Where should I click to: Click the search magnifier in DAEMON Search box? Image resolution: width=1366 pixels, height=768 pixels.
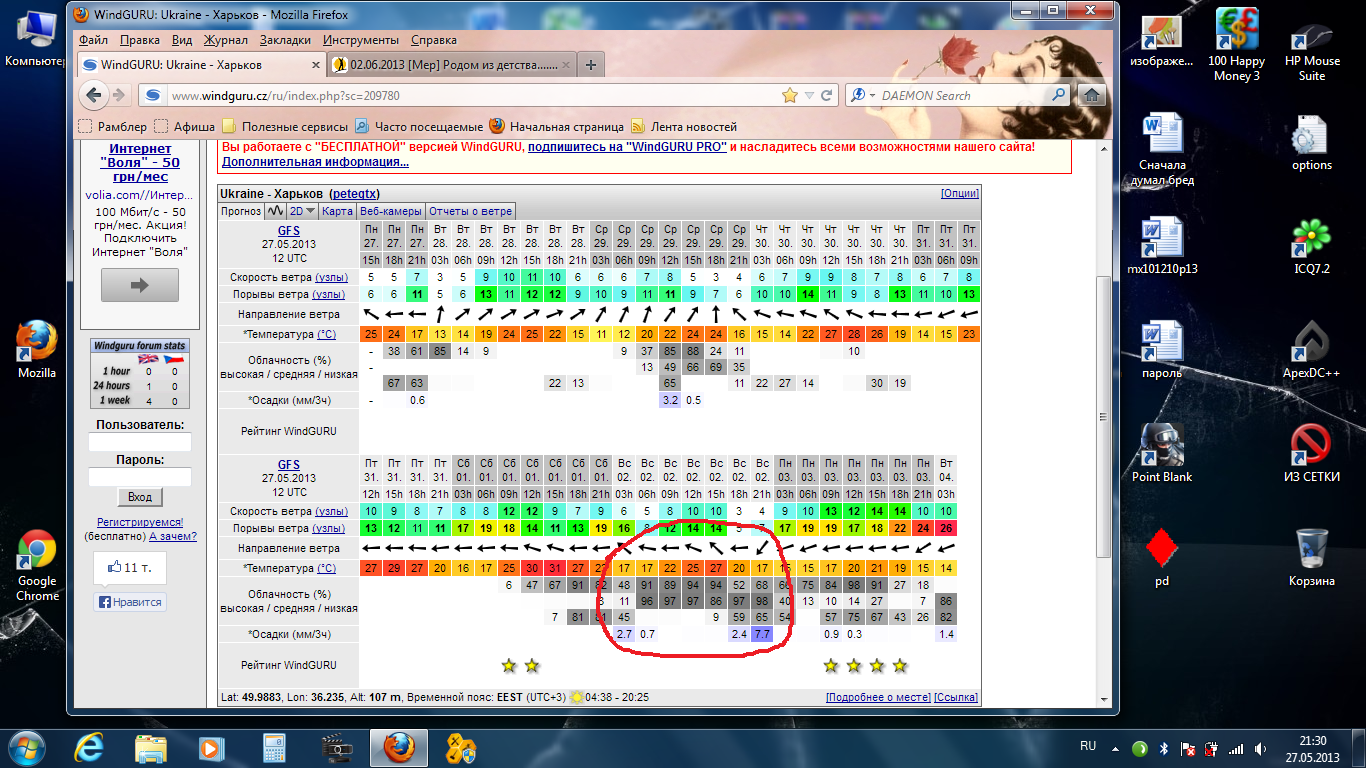click(x=1059, y=95)
